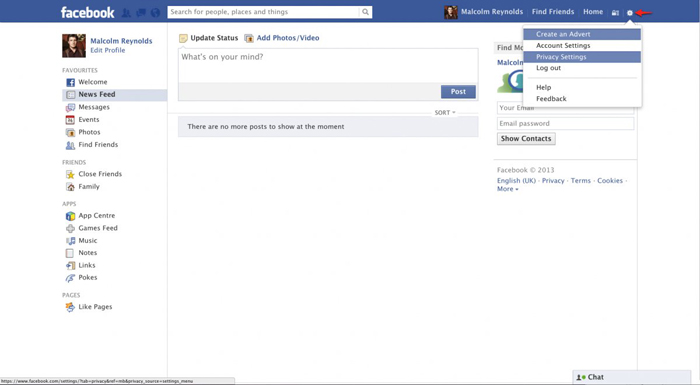
Task: Select Log out from the menu
Action: tap(582, 68)
